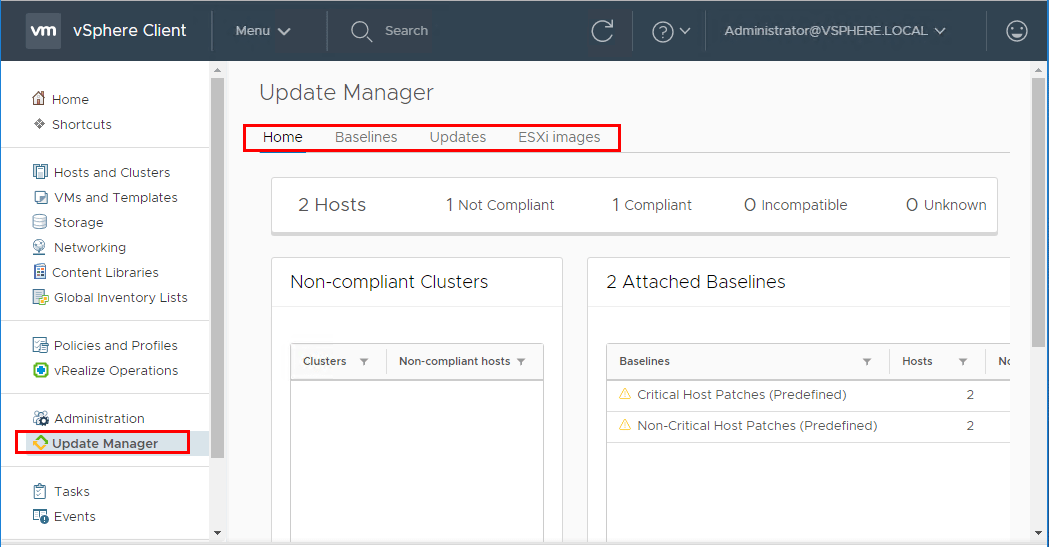Switch to the Baselines tab

[366, 137]
